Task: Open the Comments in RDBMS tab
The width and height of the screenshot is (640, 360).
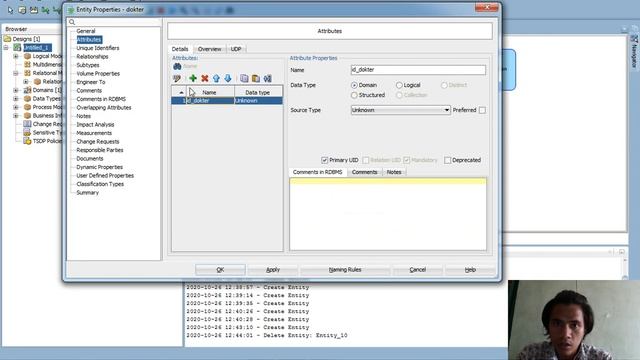Action: click(318, 172)
